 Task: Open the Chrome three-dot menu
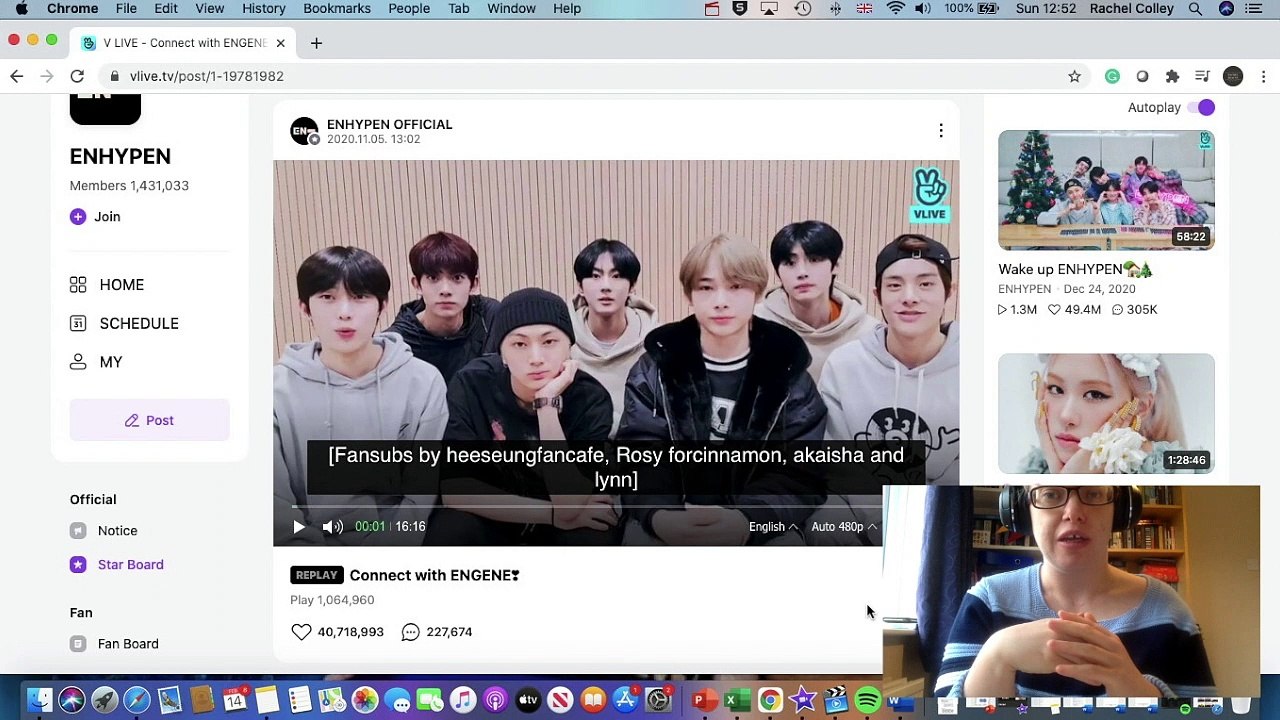[x=1264, y=76]
